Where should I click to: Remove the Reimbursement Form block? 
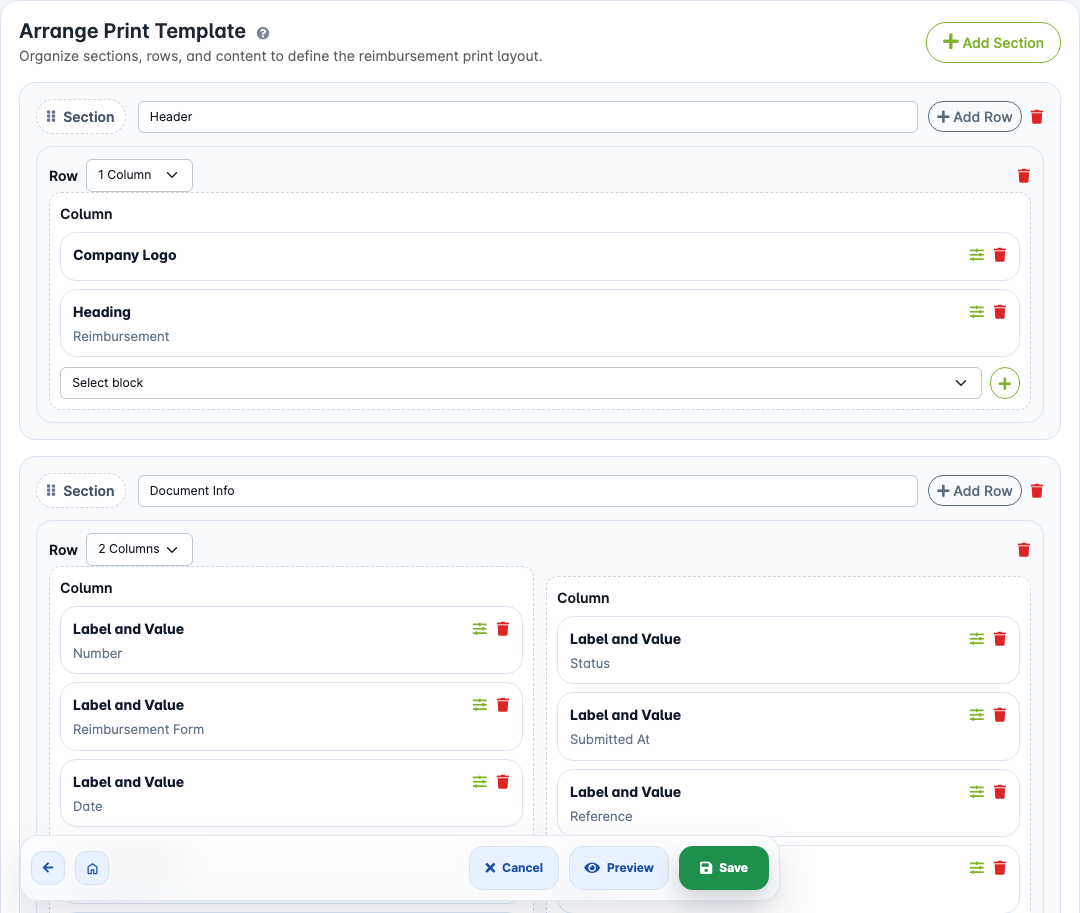(503, 704)
